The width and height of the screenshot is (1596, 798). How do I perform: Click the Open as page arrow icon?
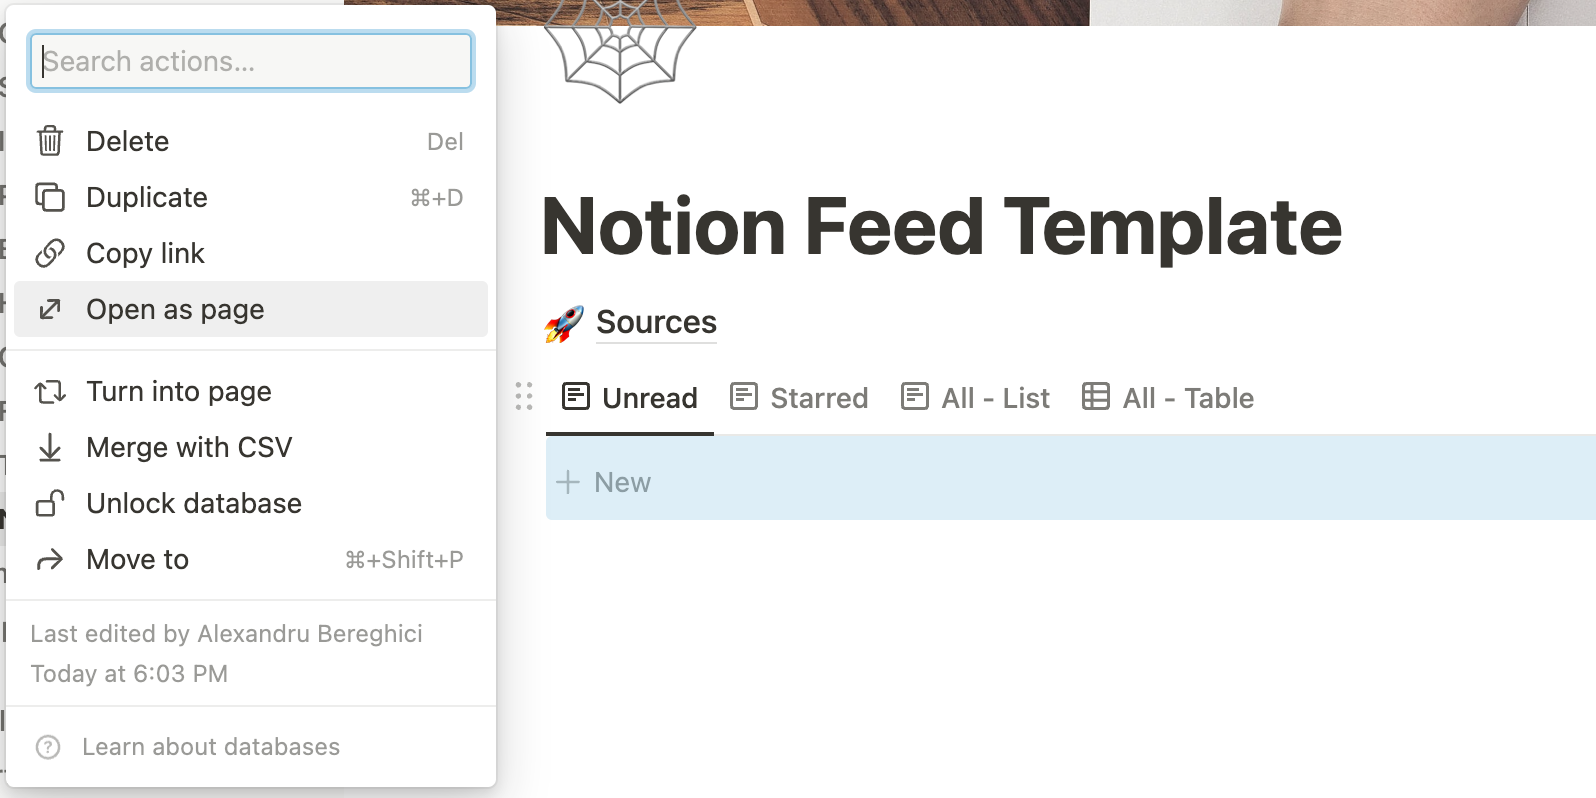[x=50, y=309]
